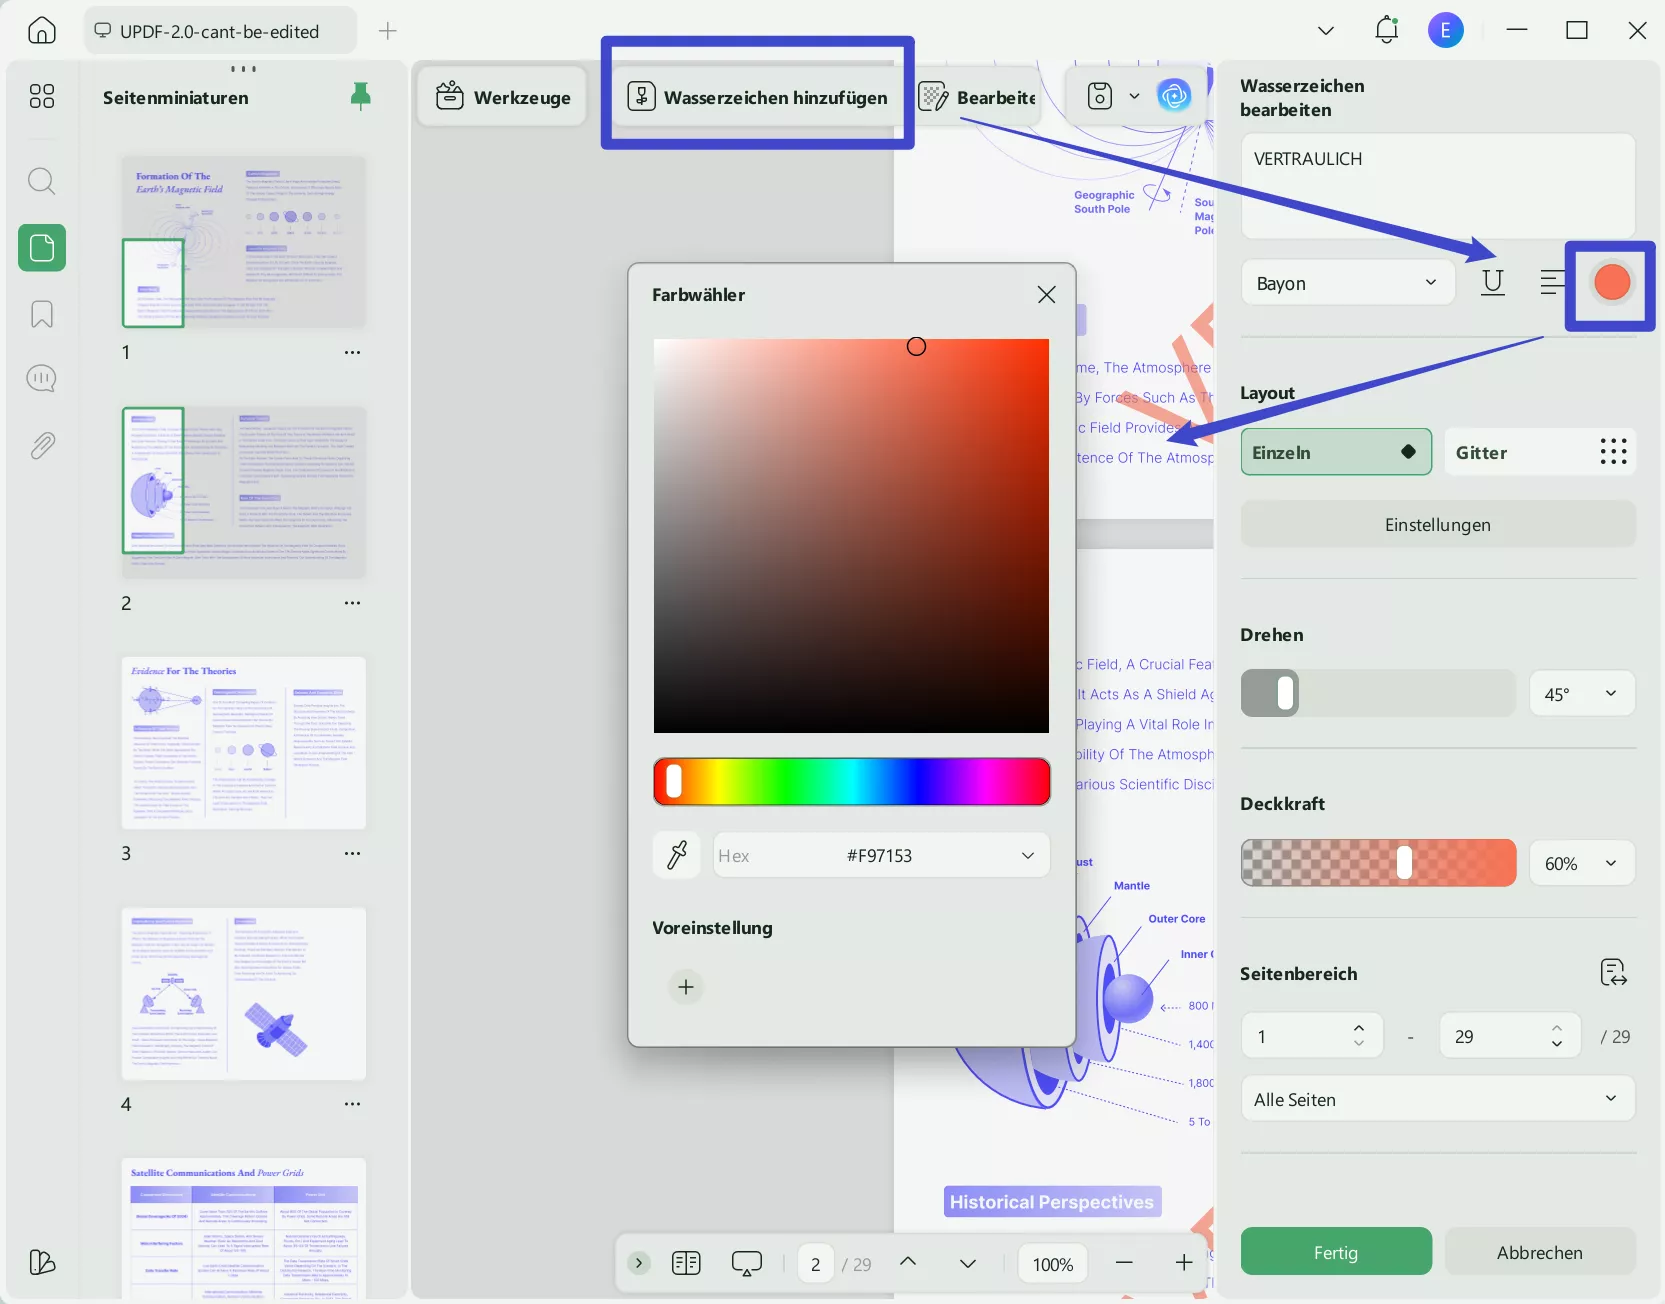Pin the Seitenminiaturen panel
Screen dimensions: 1665x1304
click(x=361, y=97)
